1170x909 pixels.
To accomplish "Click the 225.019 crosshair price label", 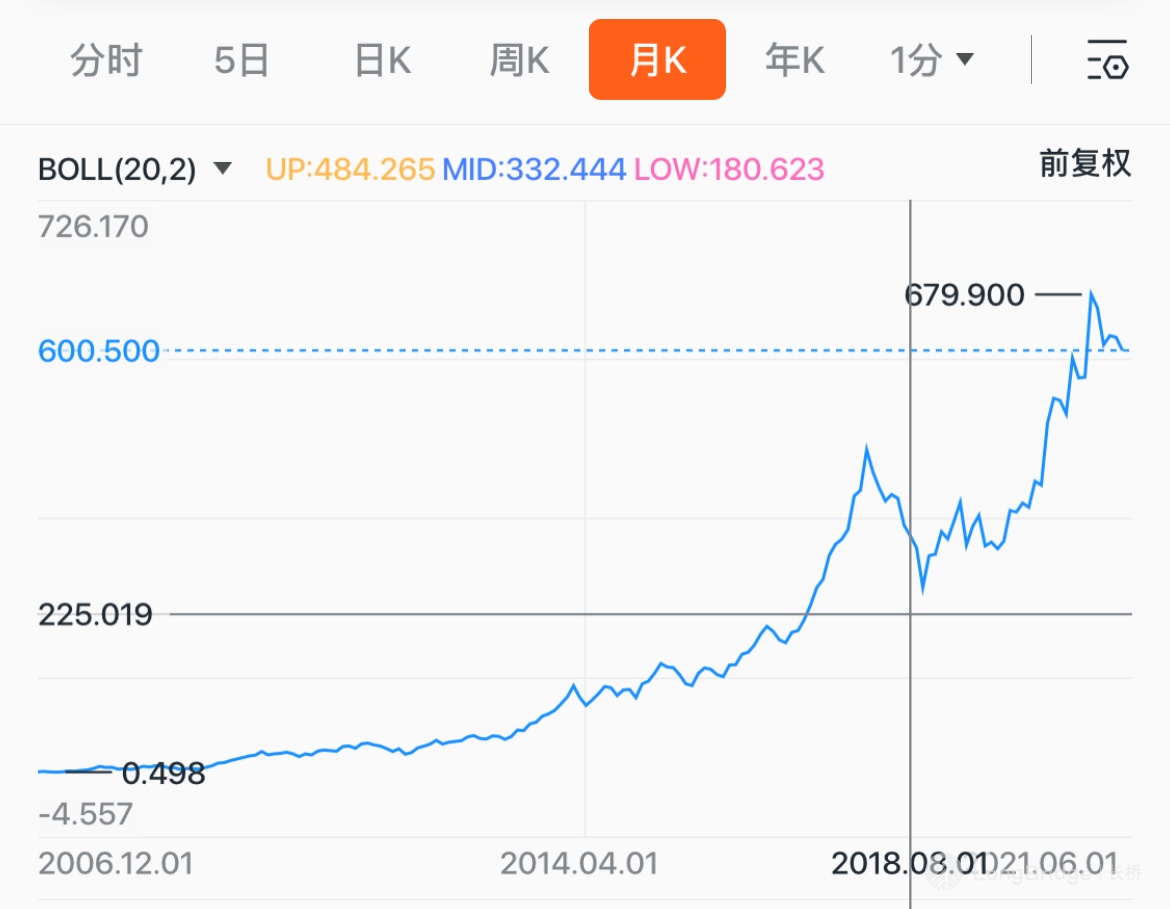I will click(95, 614).
